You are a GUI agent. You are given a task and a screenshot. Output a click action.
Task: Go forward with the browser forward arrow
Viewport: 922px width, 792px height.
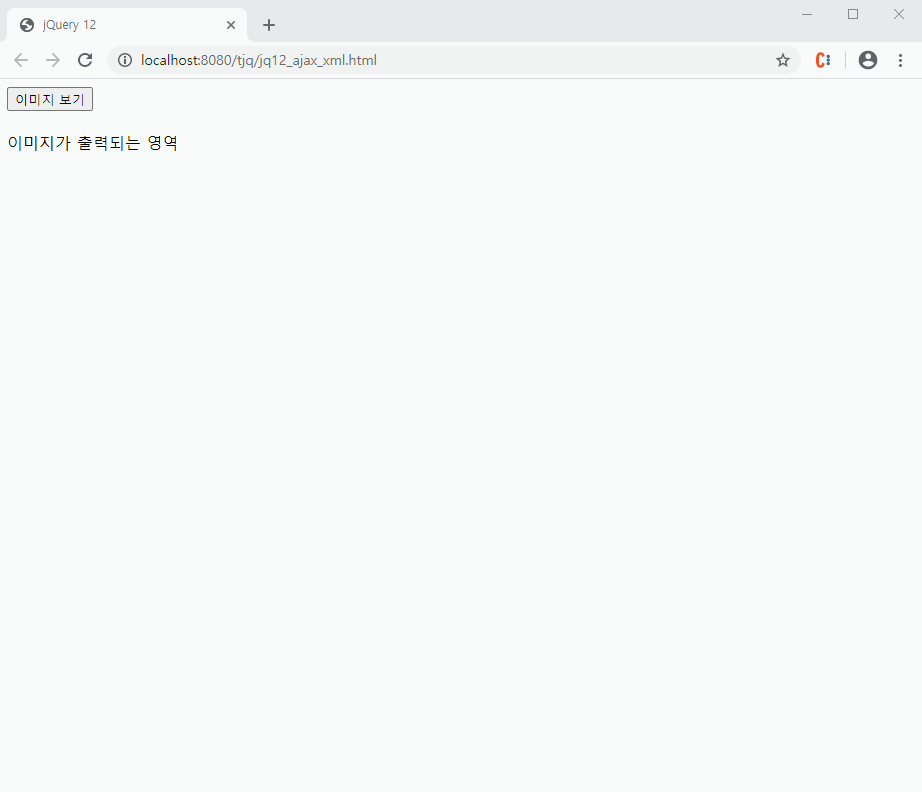click(53, 60)
